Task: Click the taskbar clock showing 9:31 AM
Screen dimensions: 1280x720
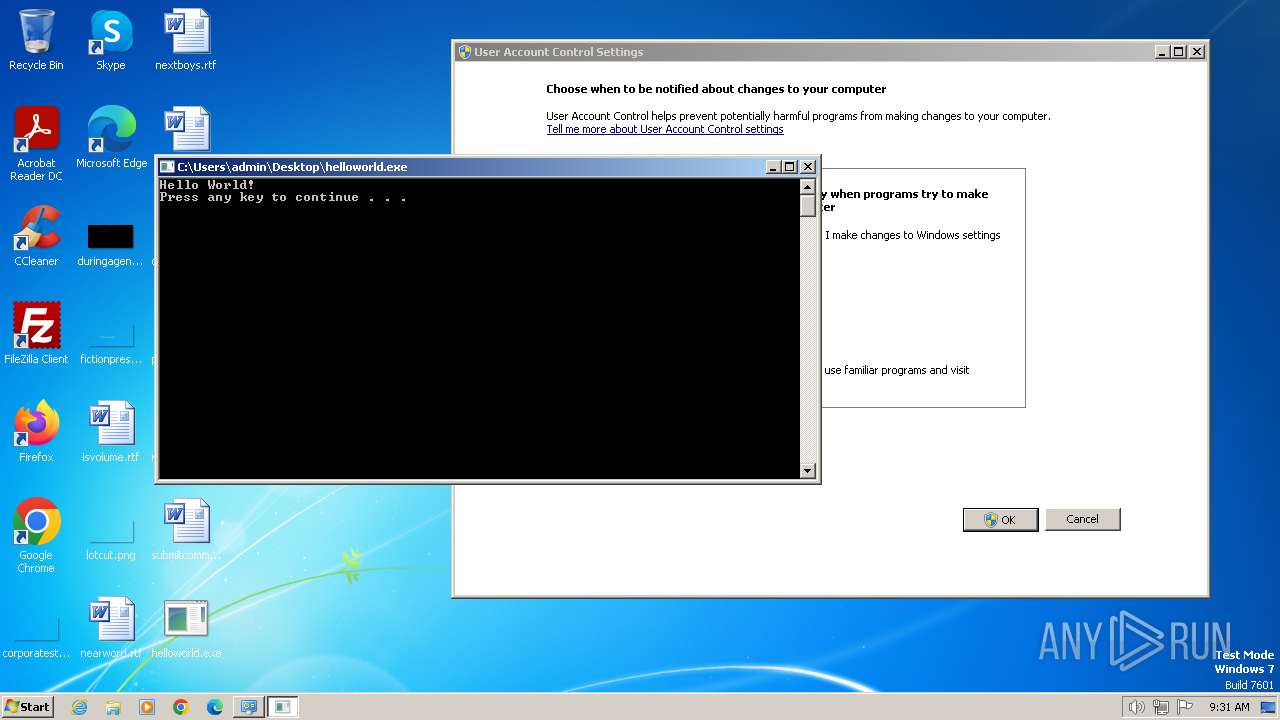Action: [1229, 707]
